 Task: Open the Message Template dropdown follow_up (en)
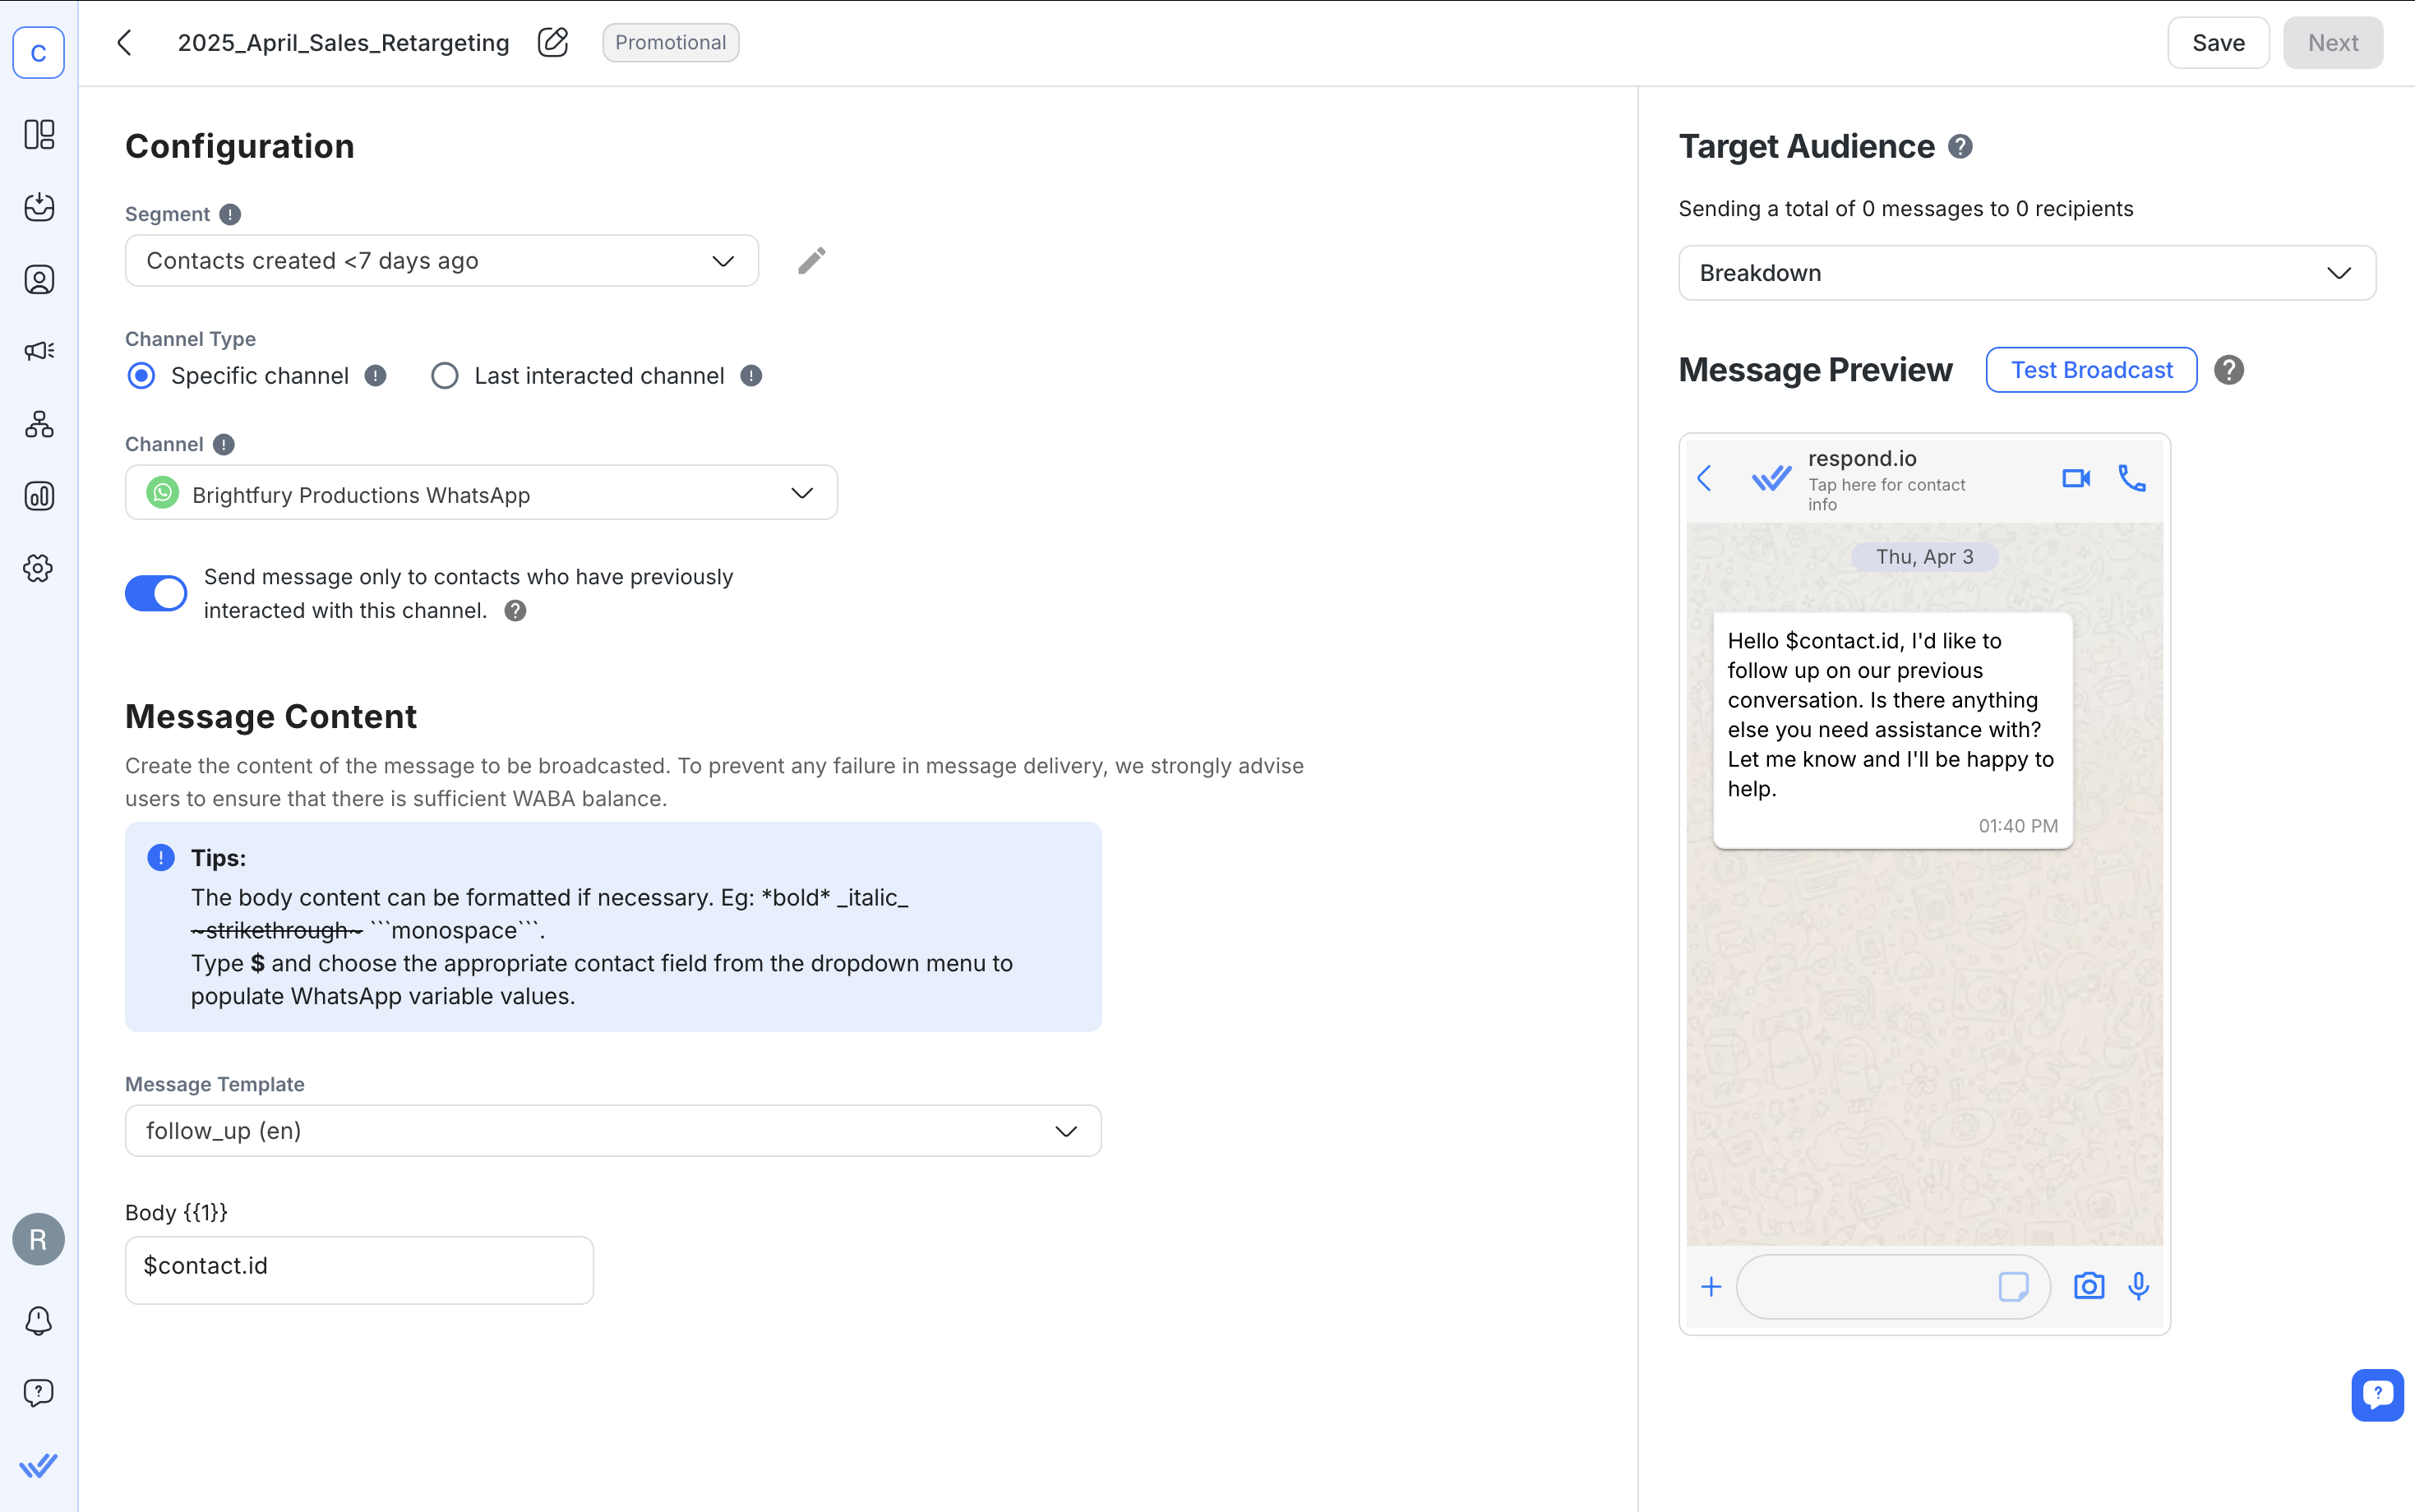[613, 1131]
